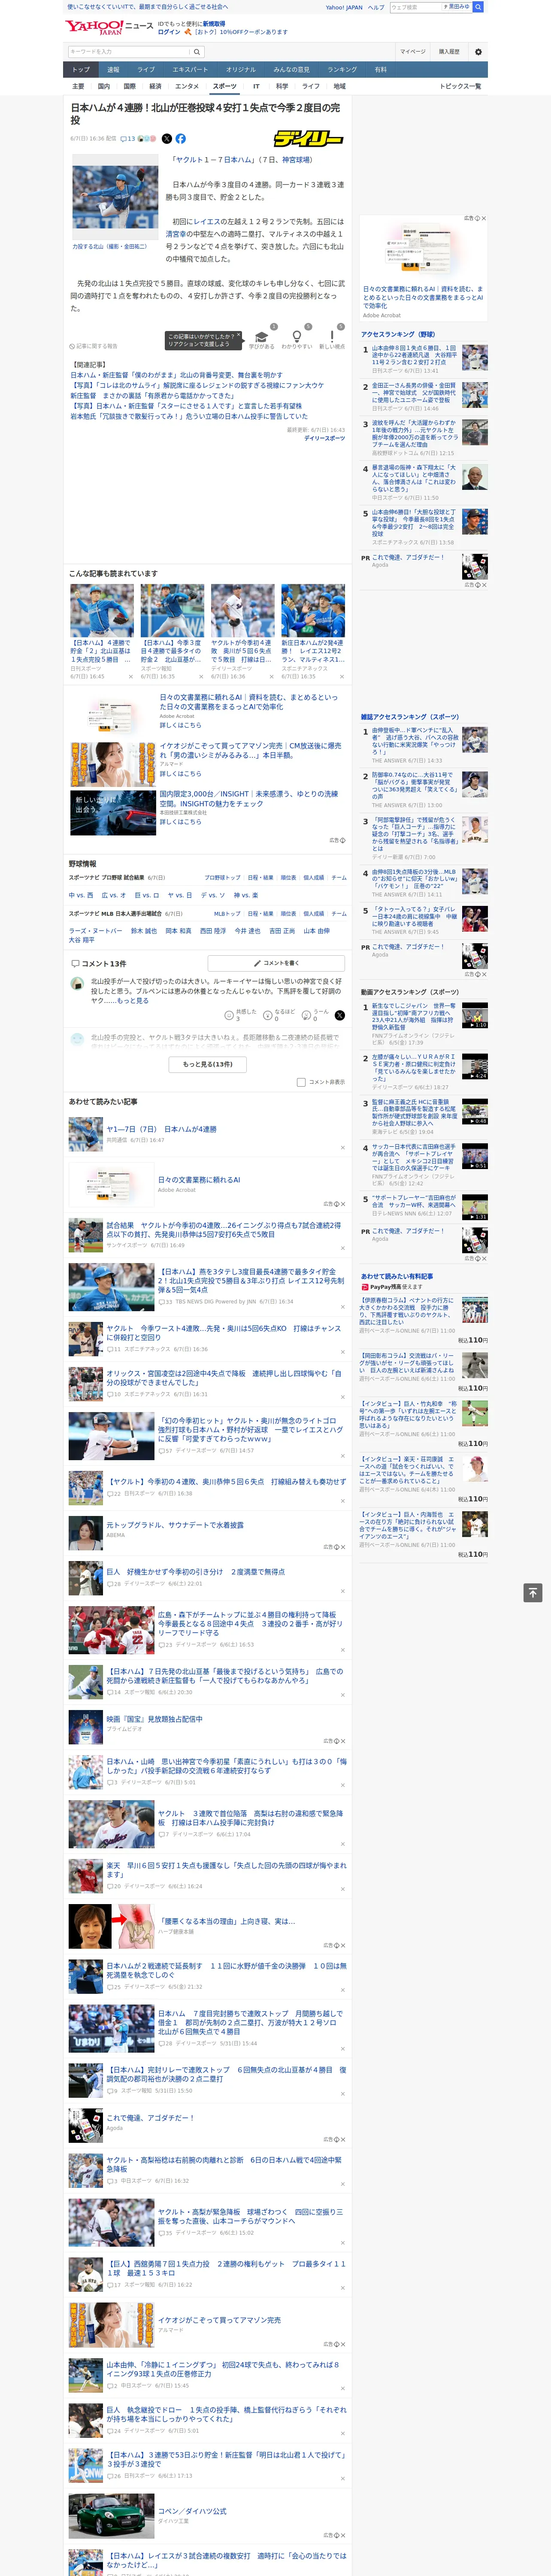551x2576 pixels.
Task: Play the first video ranking thumbnail 1:10
Action: 475,1015
